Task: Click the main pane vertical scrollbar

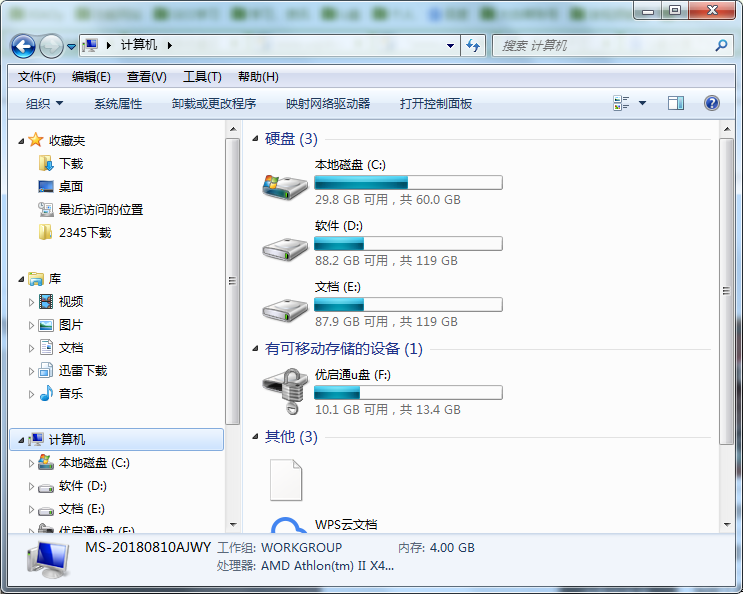Action: pyautogui.click(x=727, y=290)
